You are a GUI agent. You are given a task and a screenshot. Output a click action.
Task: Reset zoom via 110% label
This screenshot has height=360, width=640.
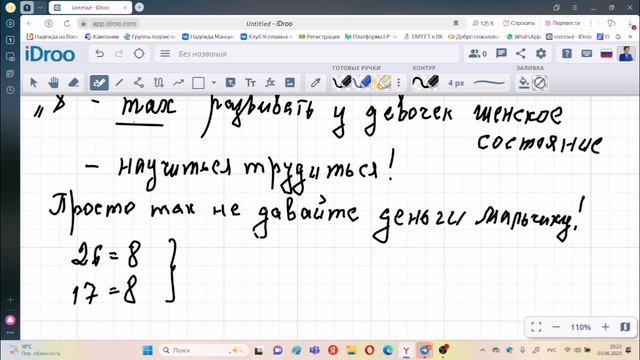pyautogui.click(x=580, y=327)
